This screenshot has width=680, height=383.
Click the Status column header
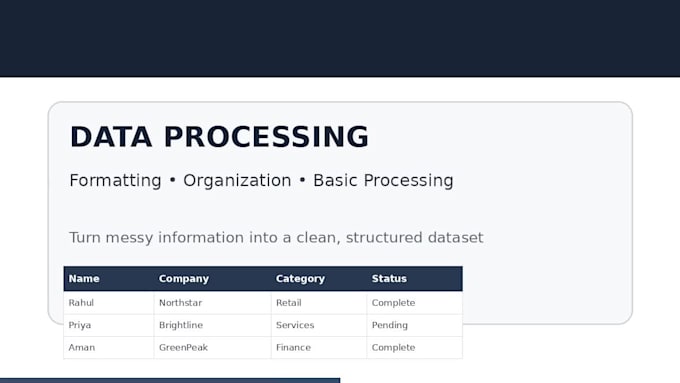415,279
